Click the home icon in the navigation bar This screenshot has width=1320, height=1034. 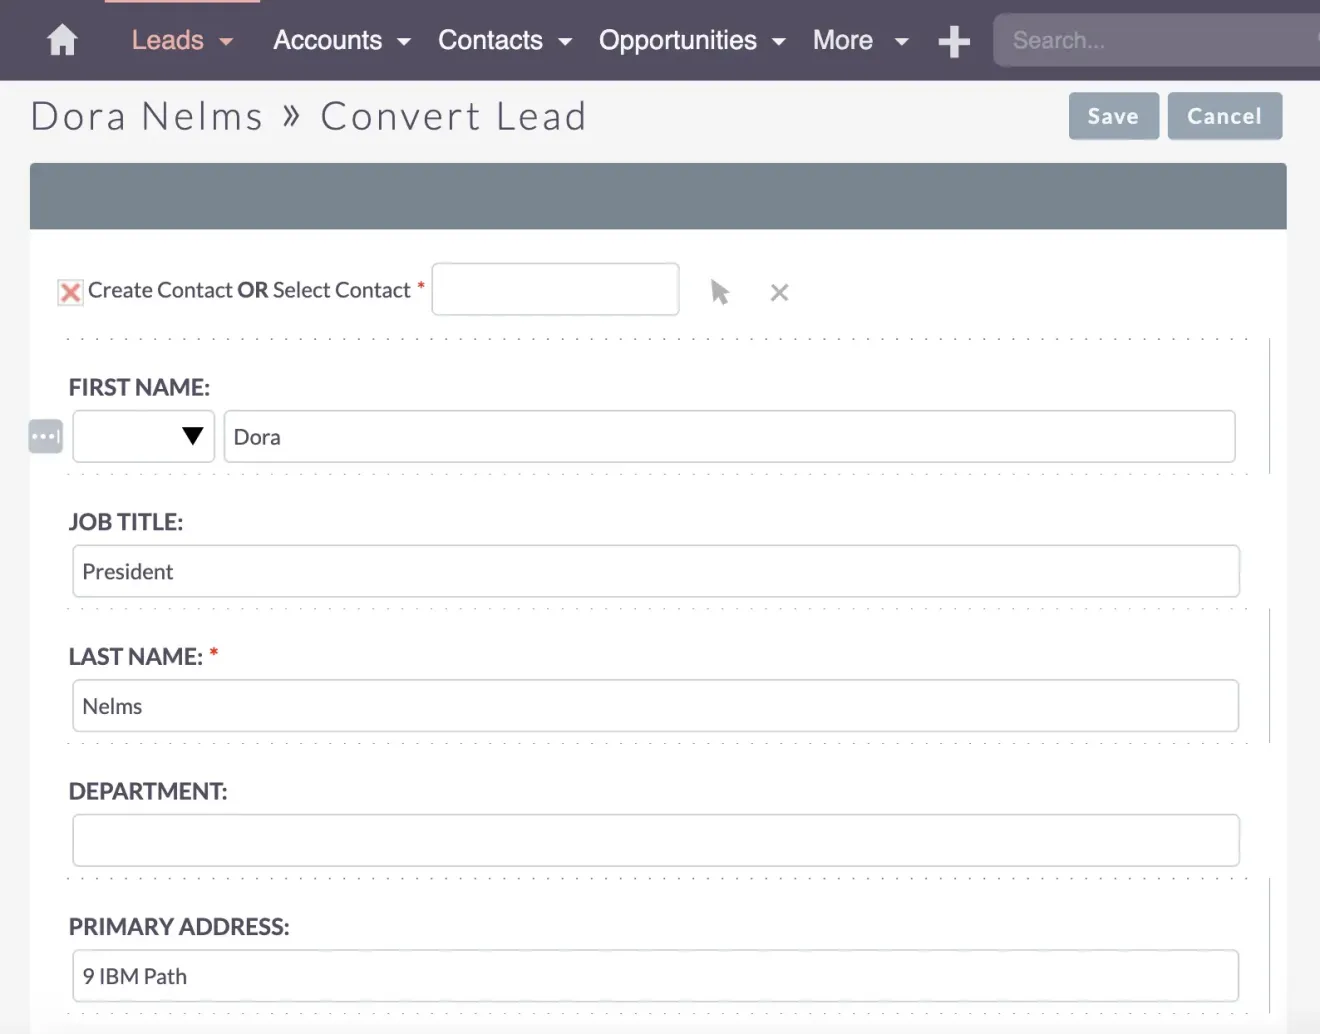61,40
